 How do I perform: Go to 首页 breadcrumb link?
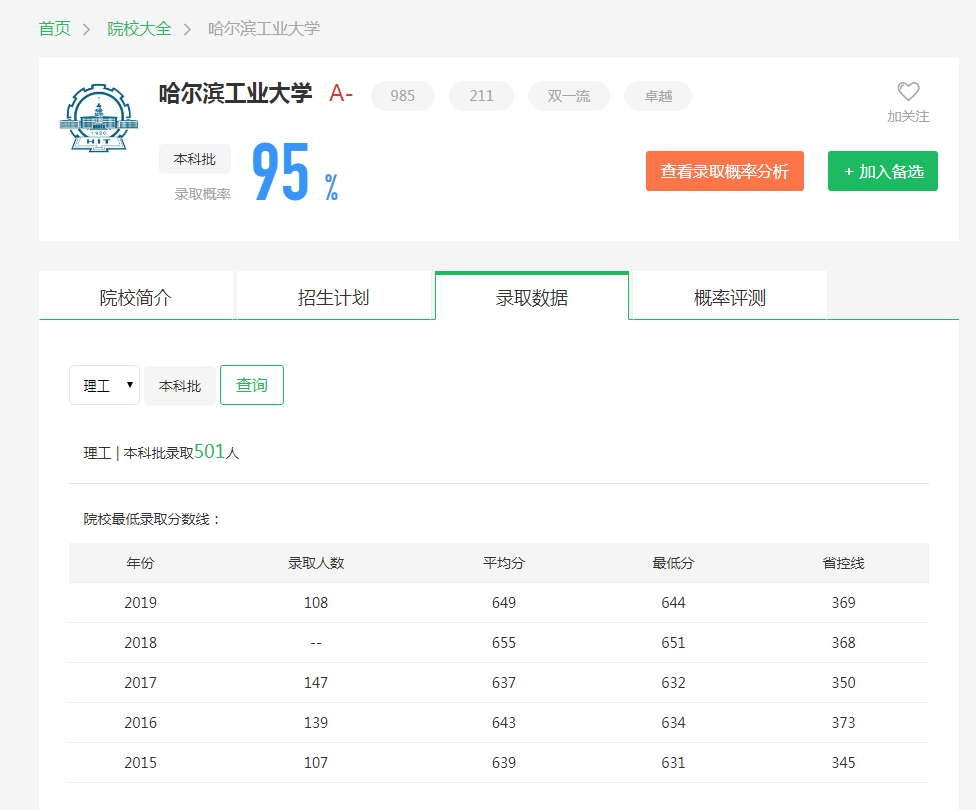tap(55, 29)
